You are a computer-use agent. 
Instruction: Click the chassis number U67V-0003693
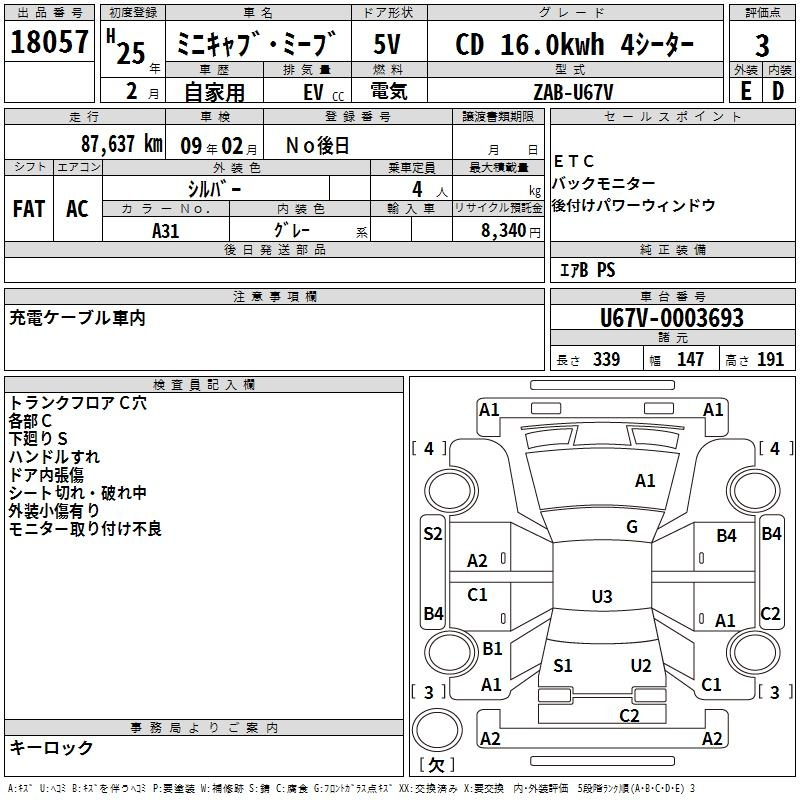click(x=671, y=318)
